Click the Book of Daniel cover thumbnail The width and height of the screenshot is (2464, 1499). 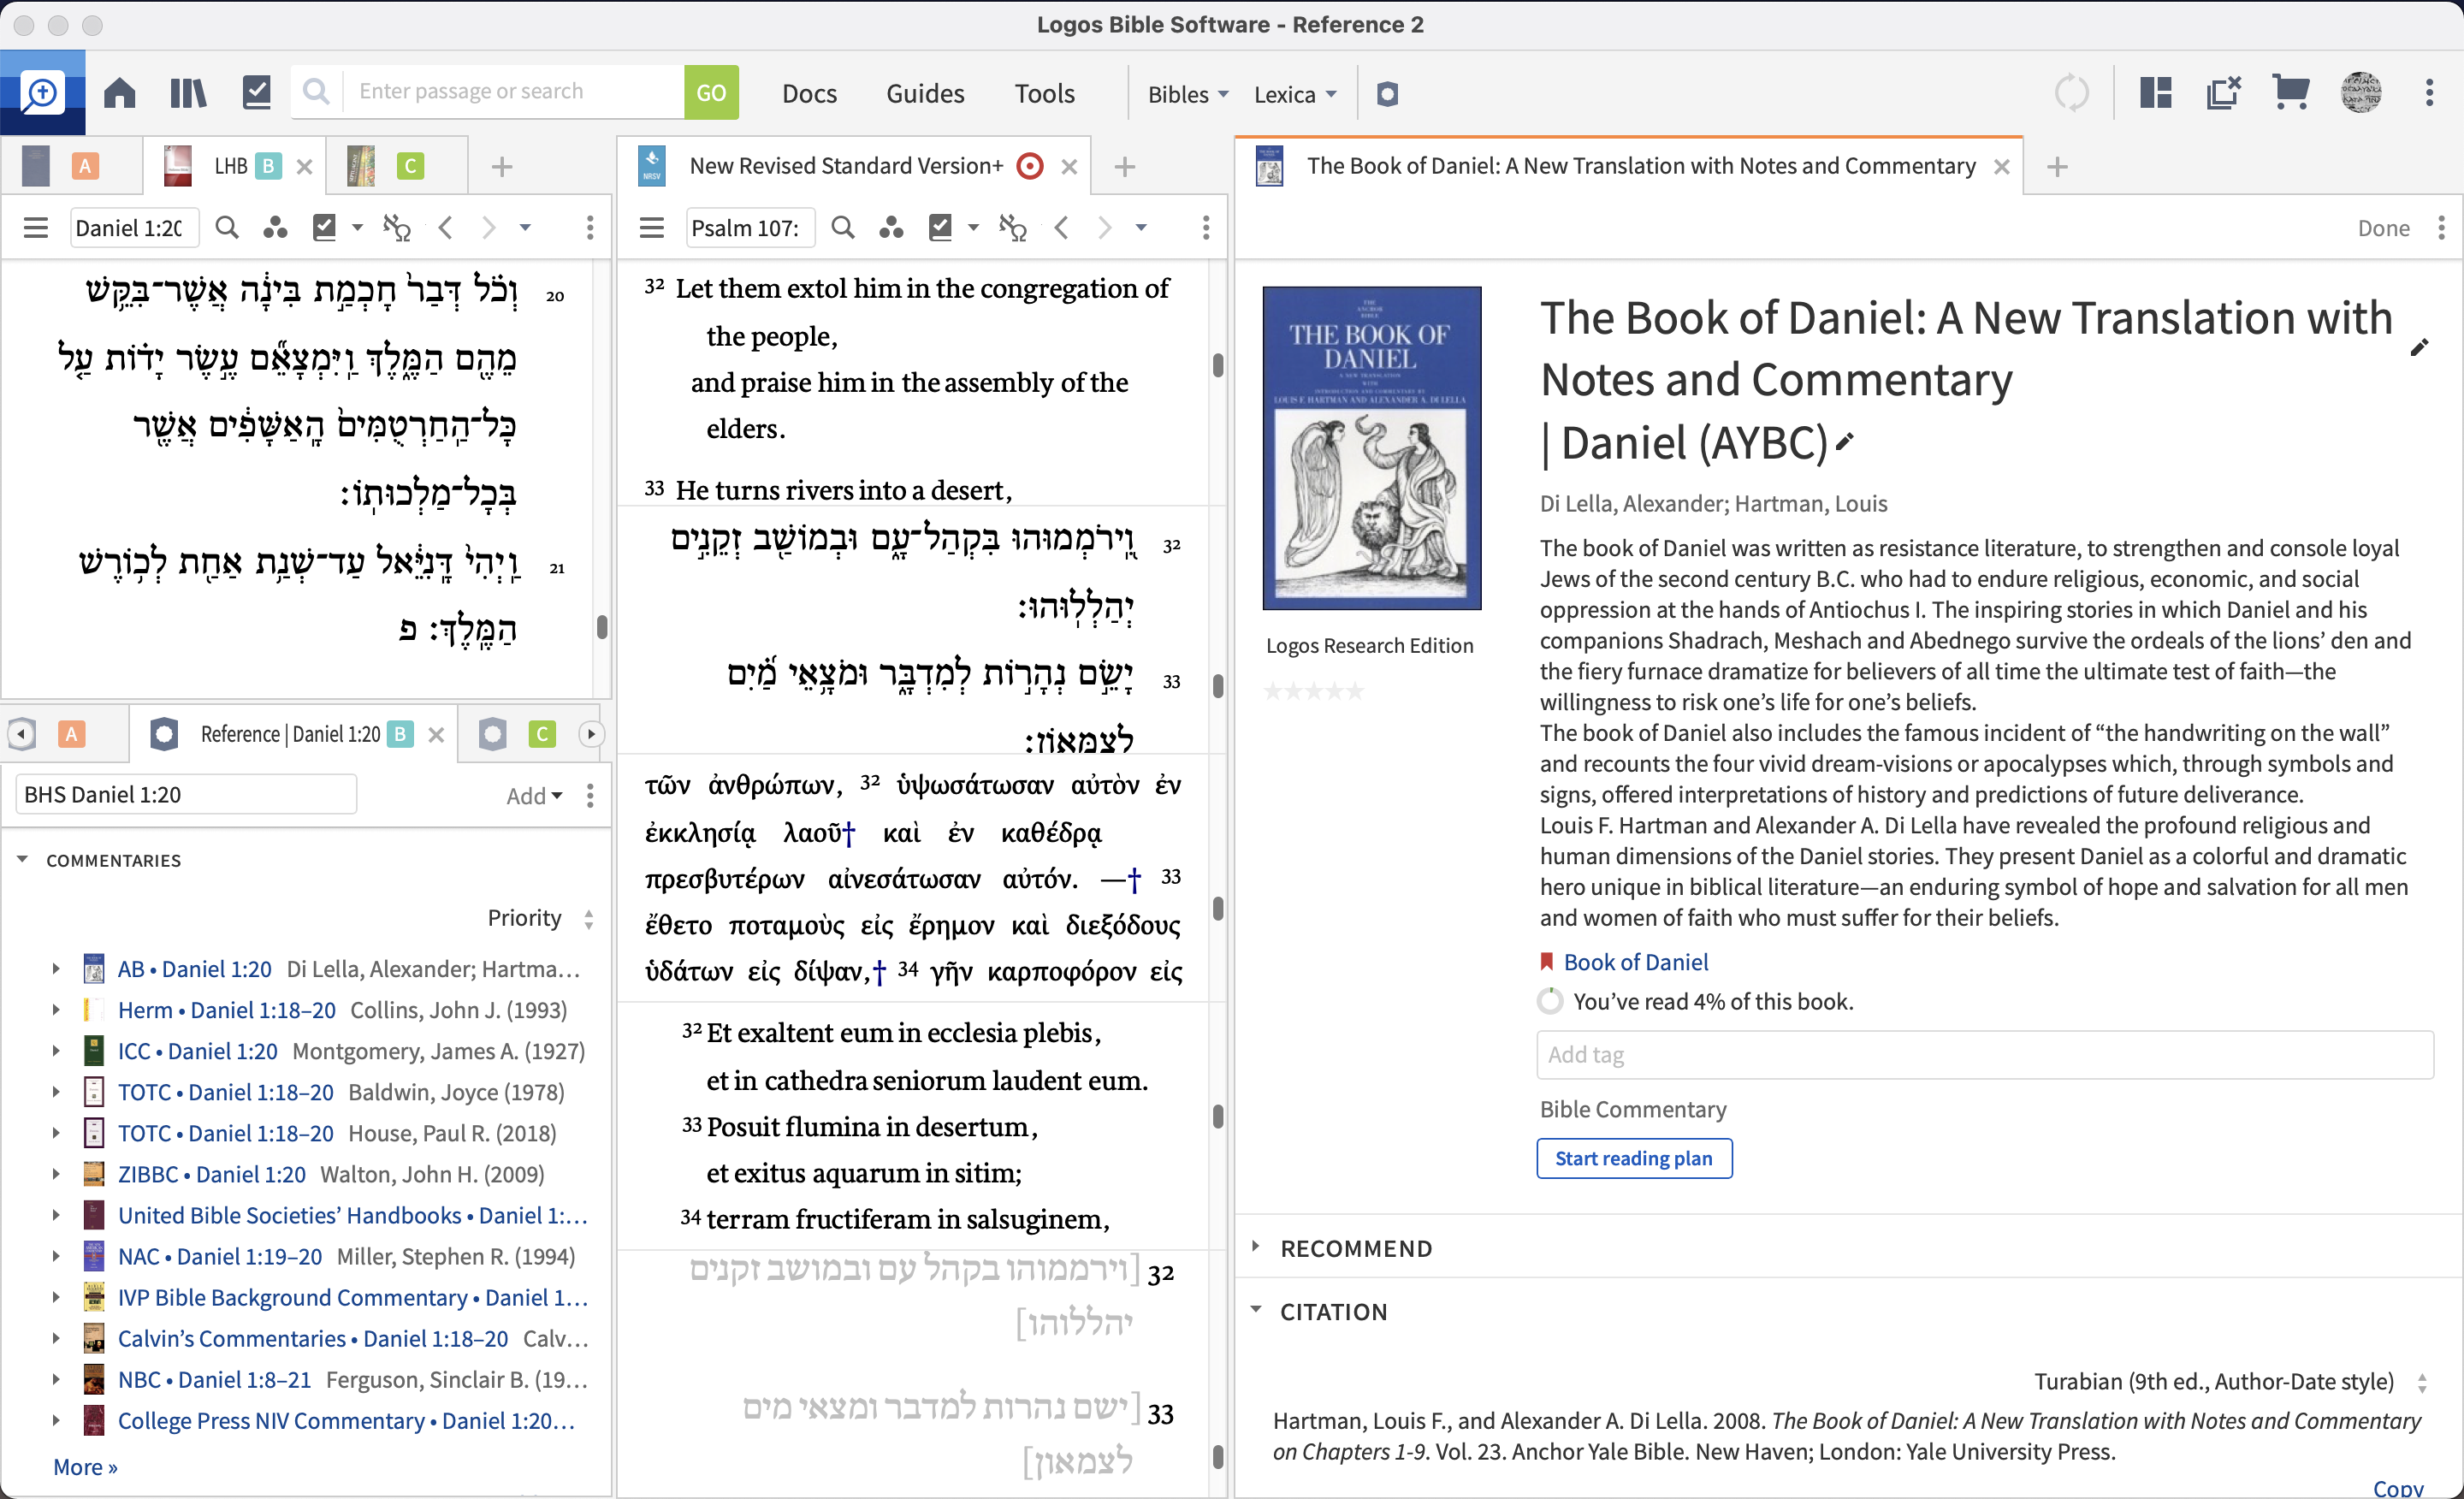[x=1371, y=447]
